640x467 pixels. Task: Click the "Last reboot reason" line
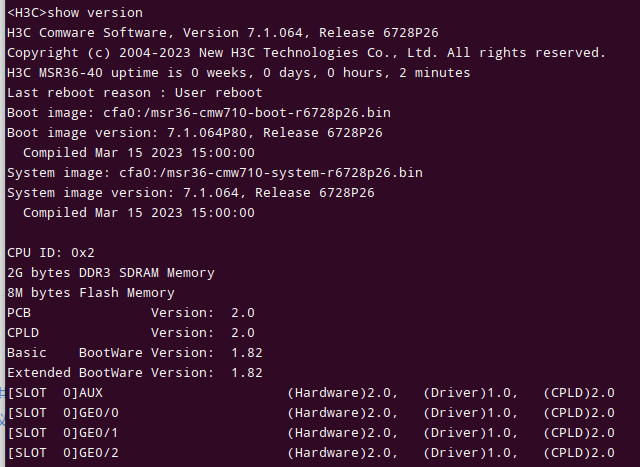coord(134,92)
